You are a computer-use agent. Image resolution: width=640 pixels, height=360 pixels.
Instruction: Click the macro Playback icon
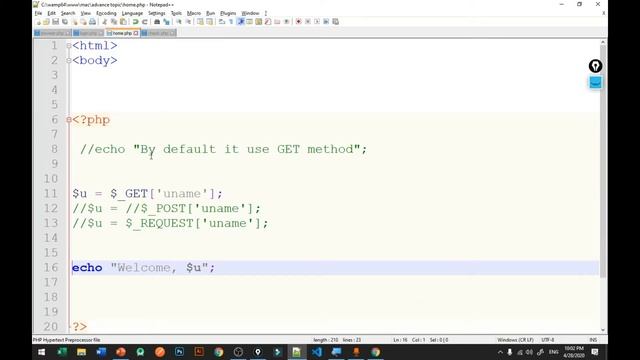[317, 22]
